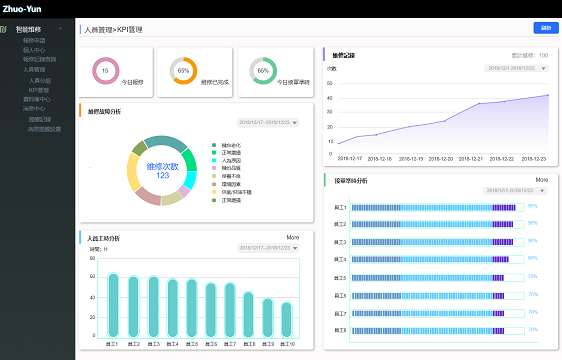Click the sidebar logo icon beside 智能維修

click(3, 29)
